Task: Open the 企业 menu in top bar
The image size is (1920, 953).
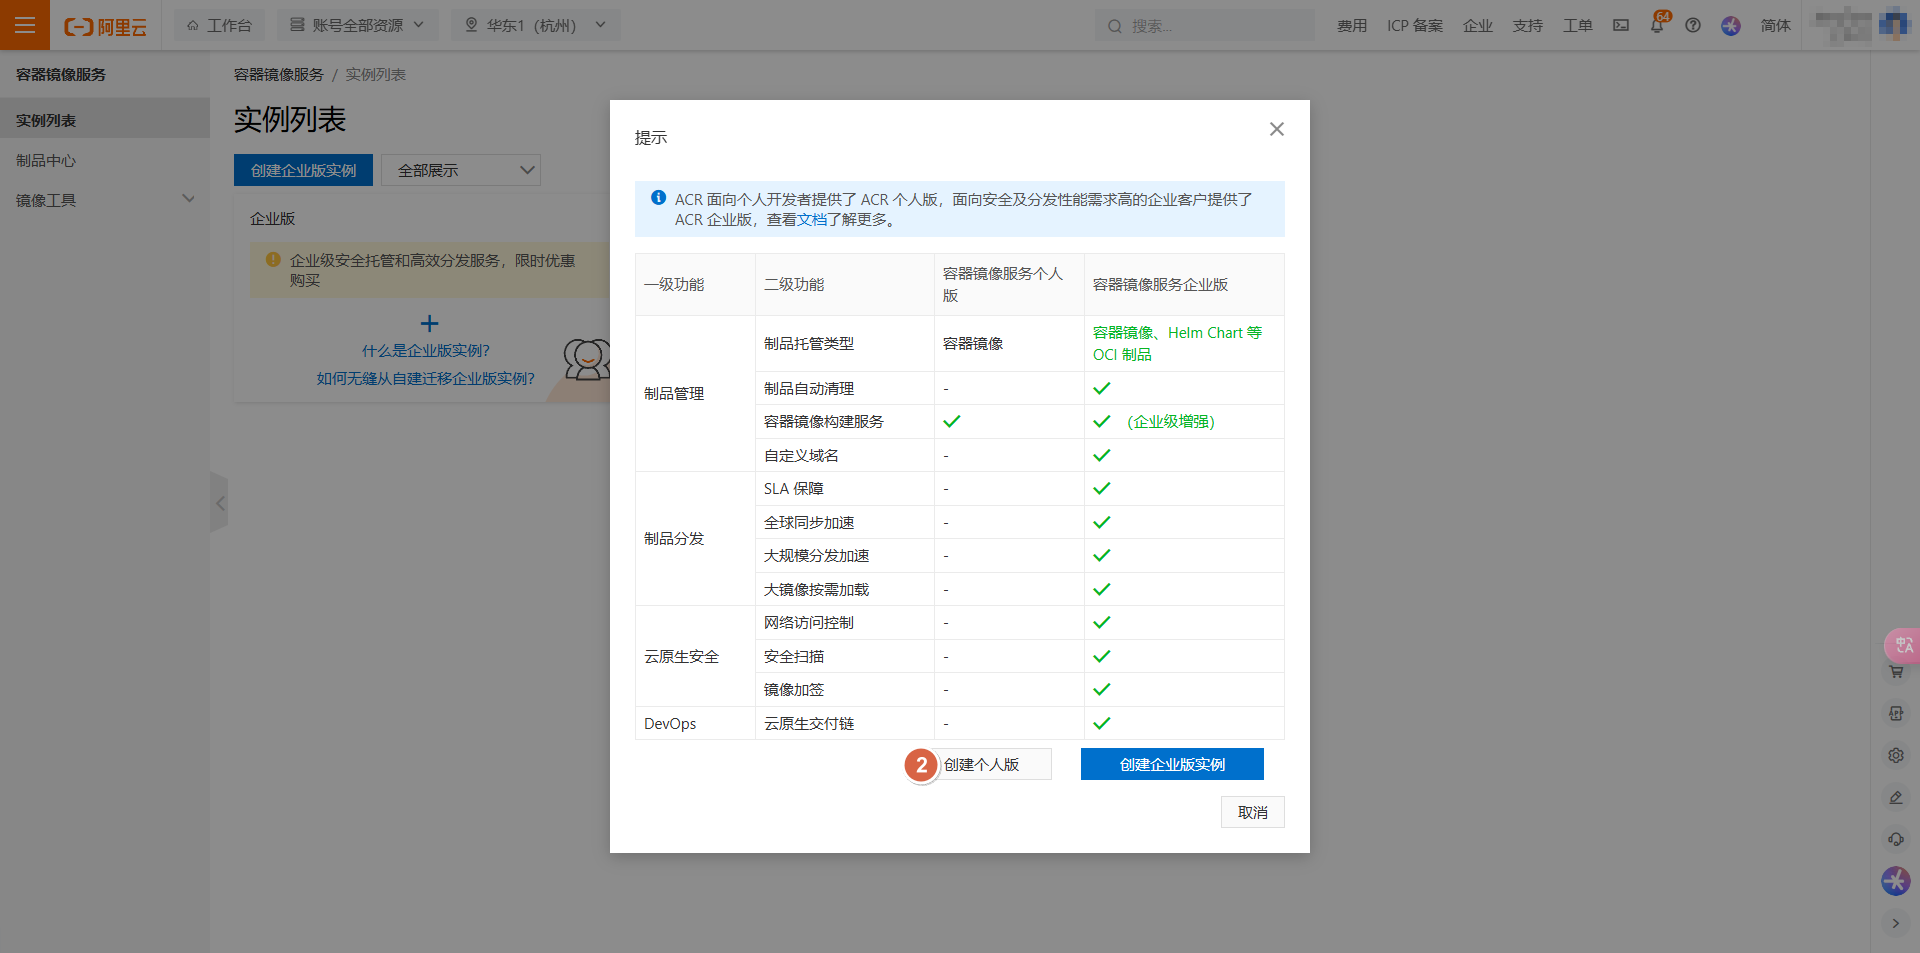Action: pyautogui.click(x=1478, y=26)
